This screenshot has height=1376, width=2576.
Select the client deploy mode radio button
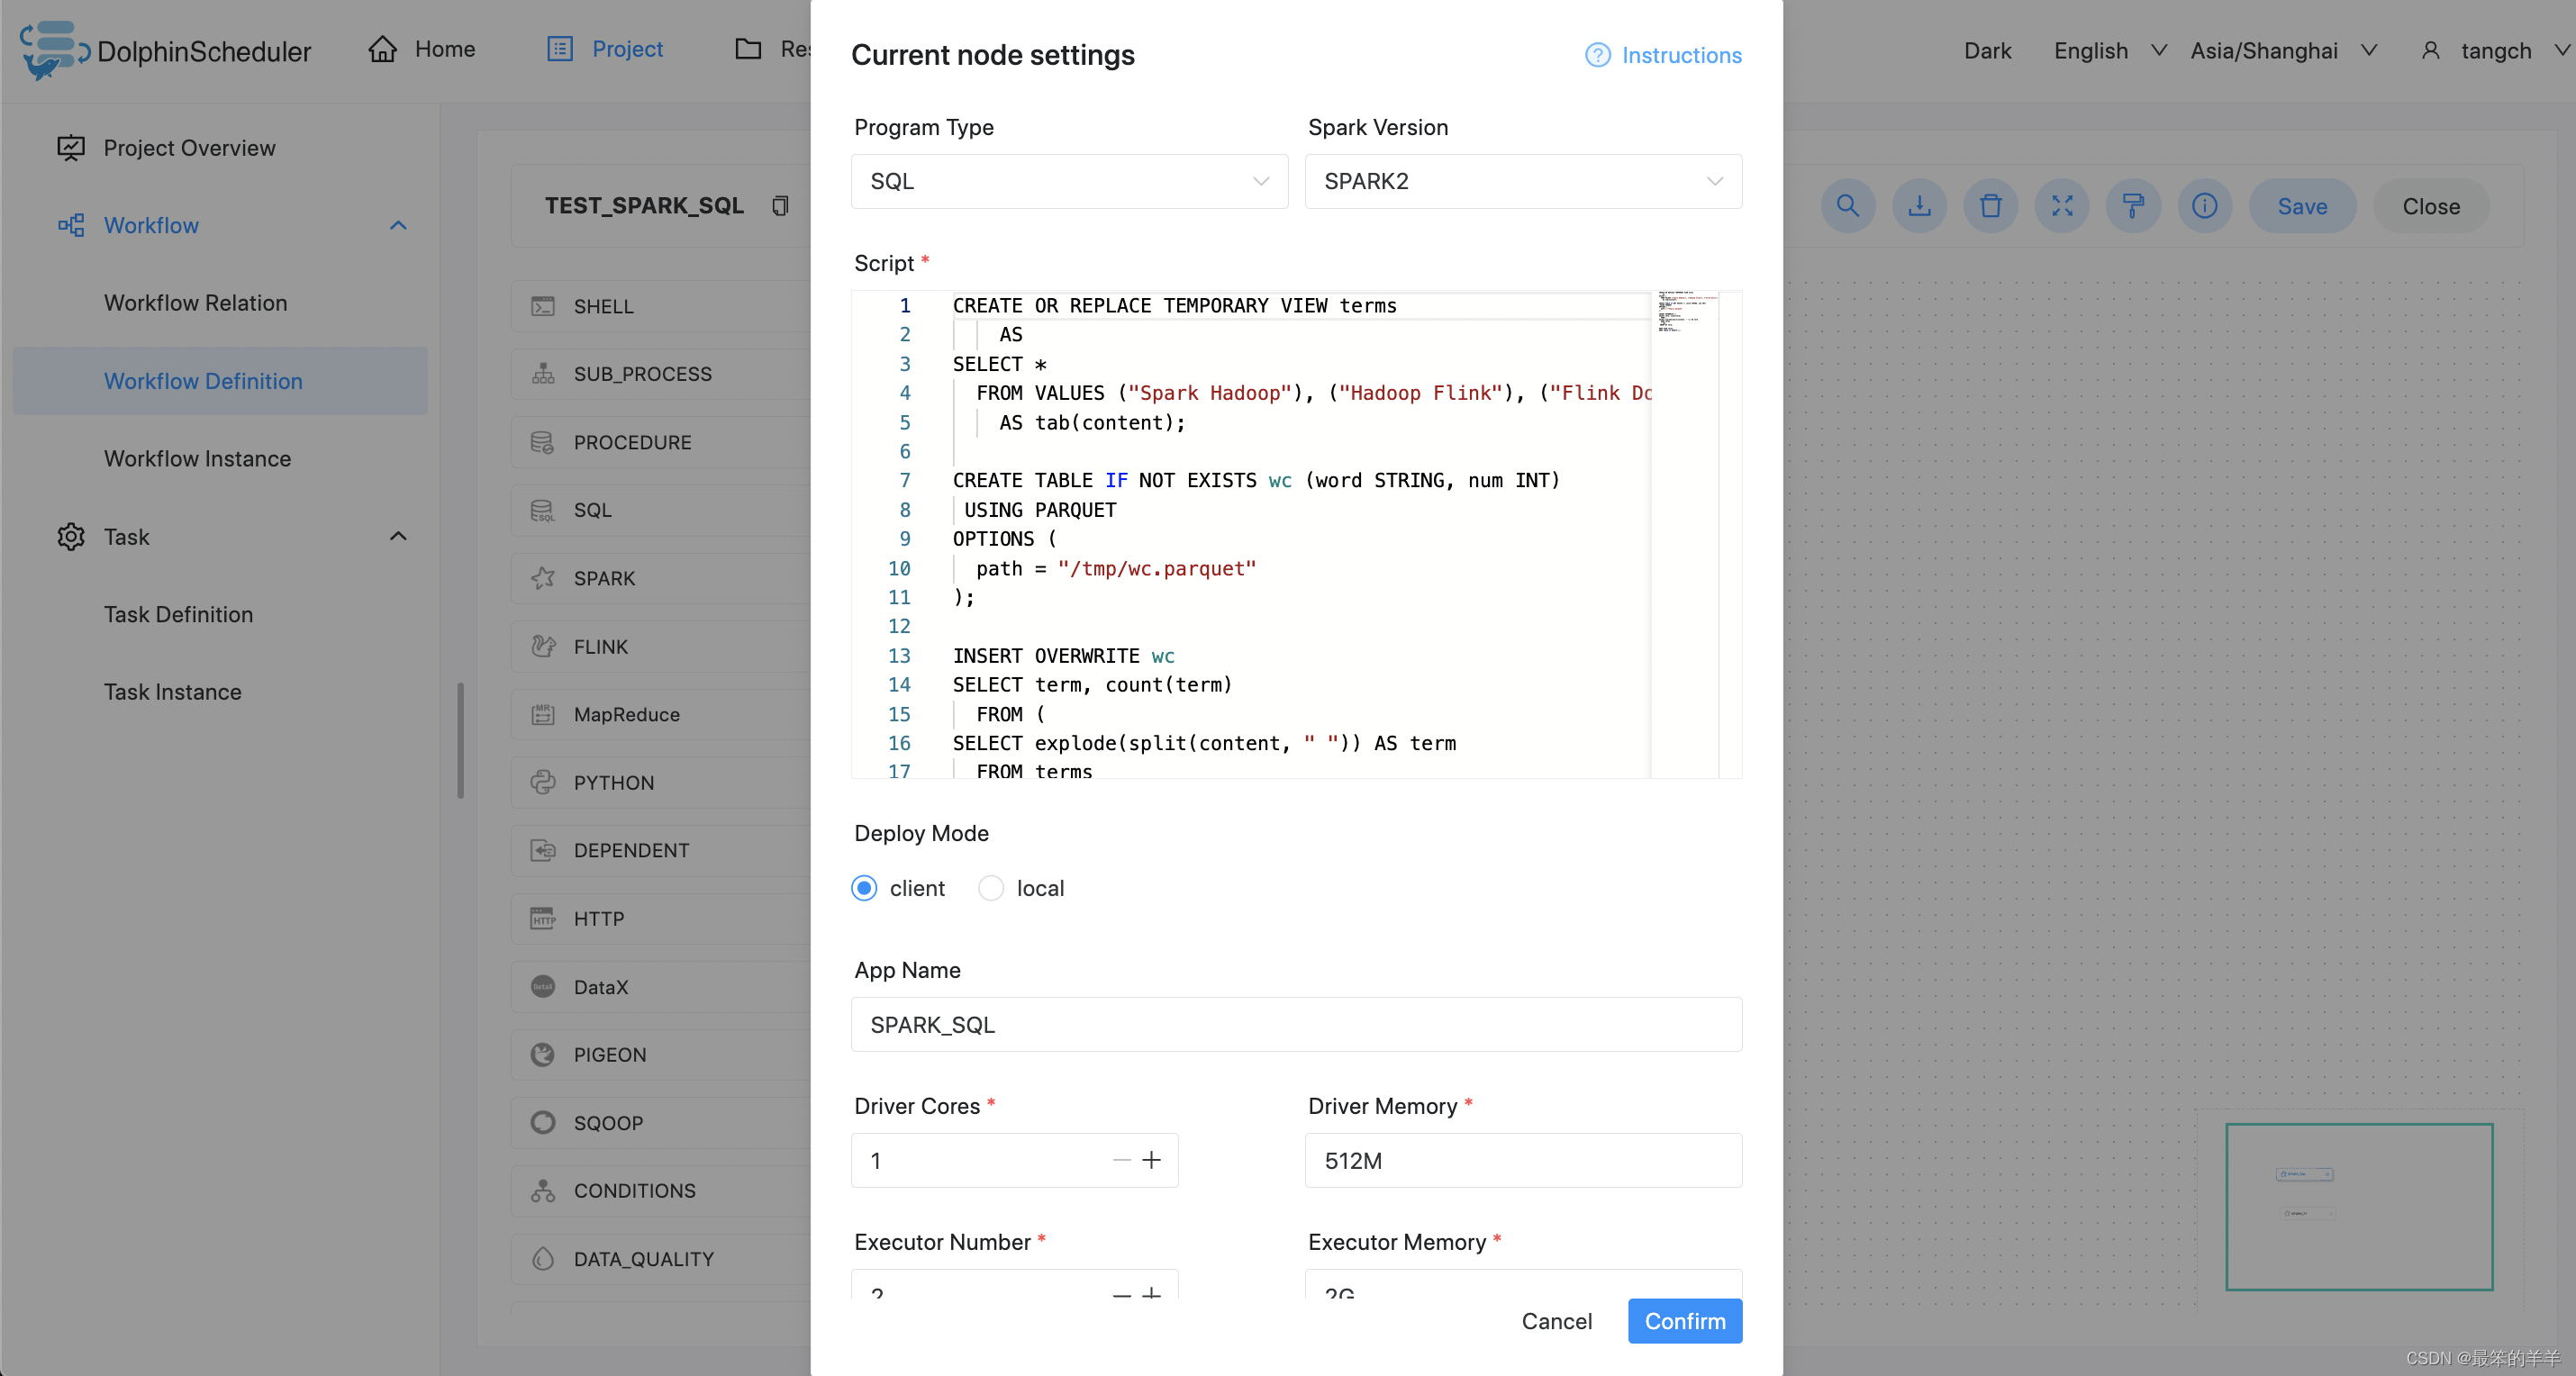coord(864,887)
